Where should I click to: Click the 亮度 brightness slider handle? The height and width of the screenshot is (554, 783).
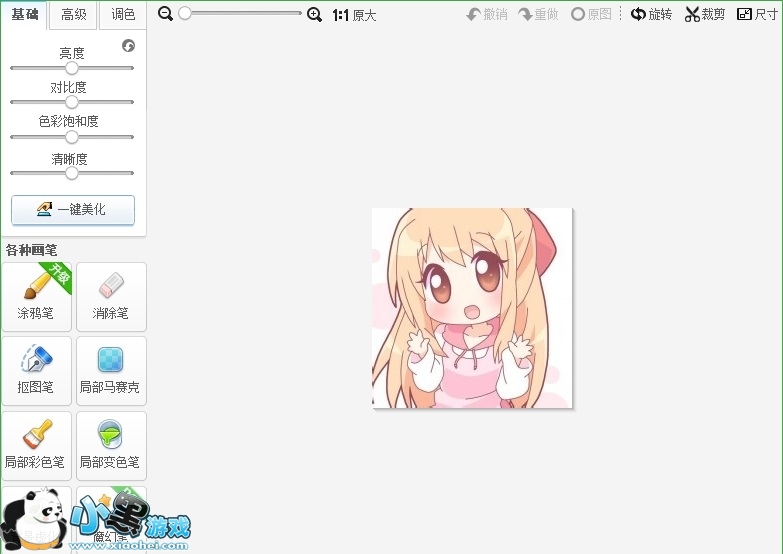click(72, 67)
